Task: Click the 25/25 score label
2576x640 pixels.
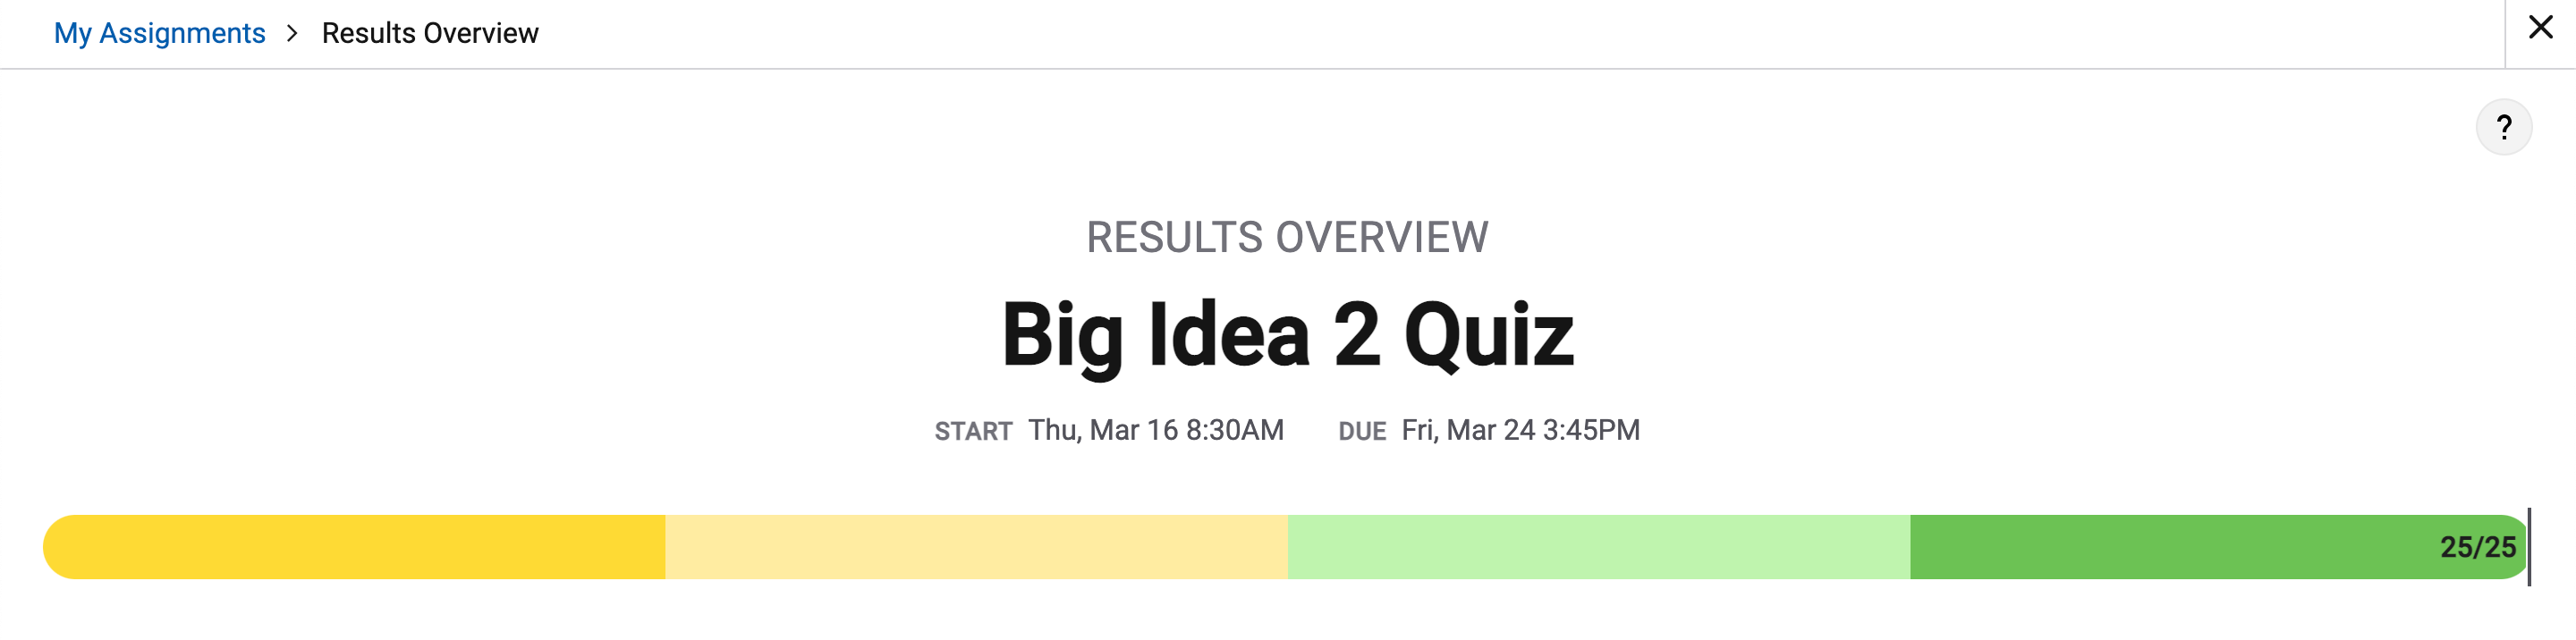Action: pos(2477,547)
